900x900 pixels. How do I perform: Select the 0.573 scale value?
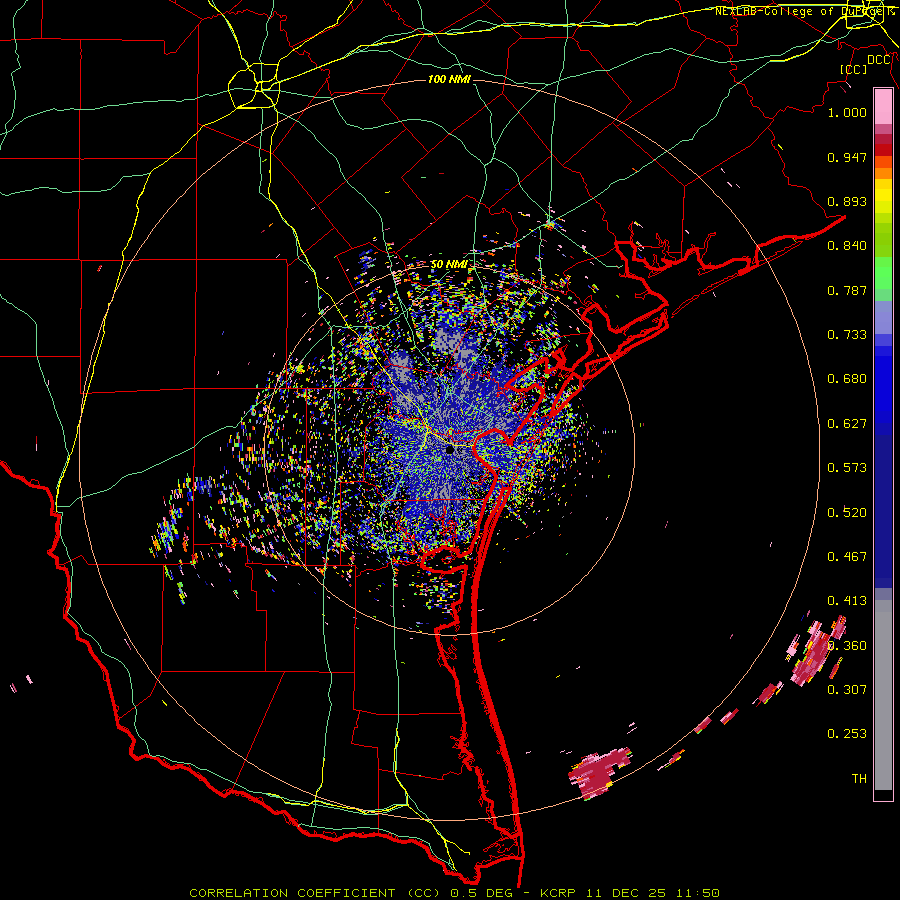click(847, 468)
